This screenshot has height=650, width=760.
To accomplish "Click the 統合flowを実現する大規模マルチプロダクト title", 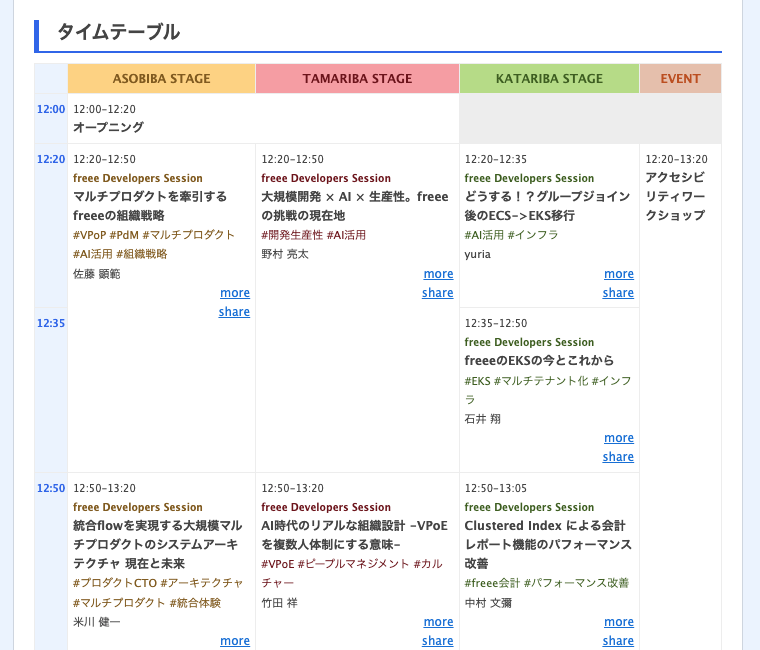I will click(x=158, y=544).
